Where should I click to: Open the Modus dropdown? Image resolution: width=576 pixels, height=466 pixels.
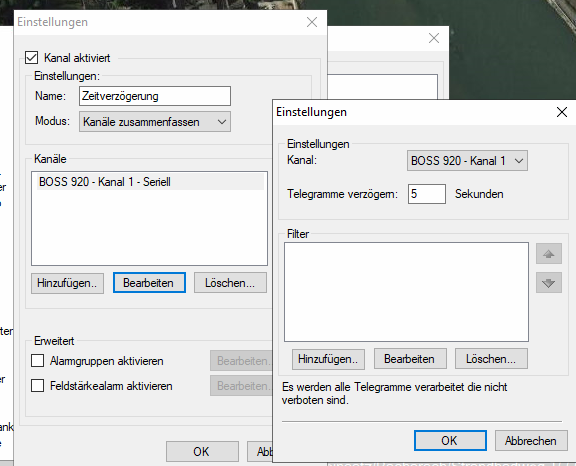[x=155, y=122]
